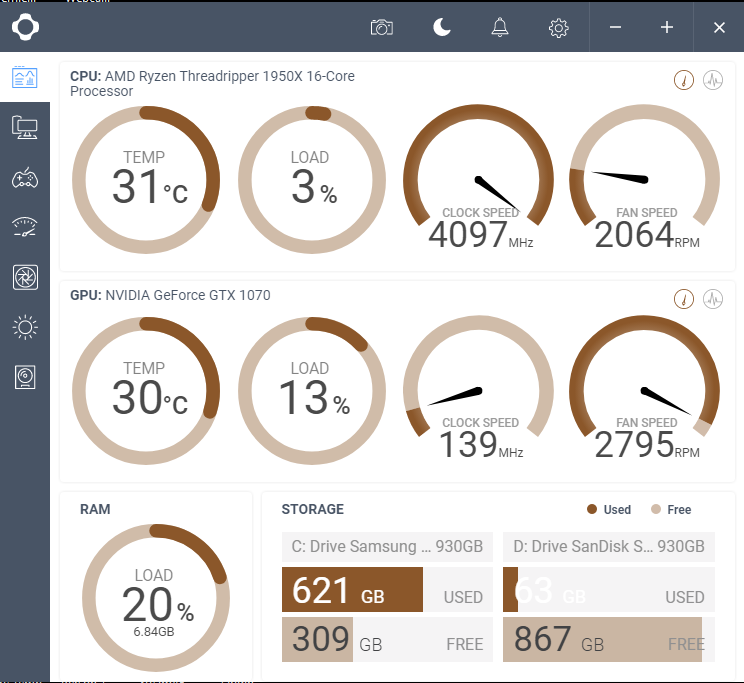Image resolution: width=744 pixels, height=683 pixels.
Task: Click the GPU temperature thermometer icon
Action: [684, 299]
